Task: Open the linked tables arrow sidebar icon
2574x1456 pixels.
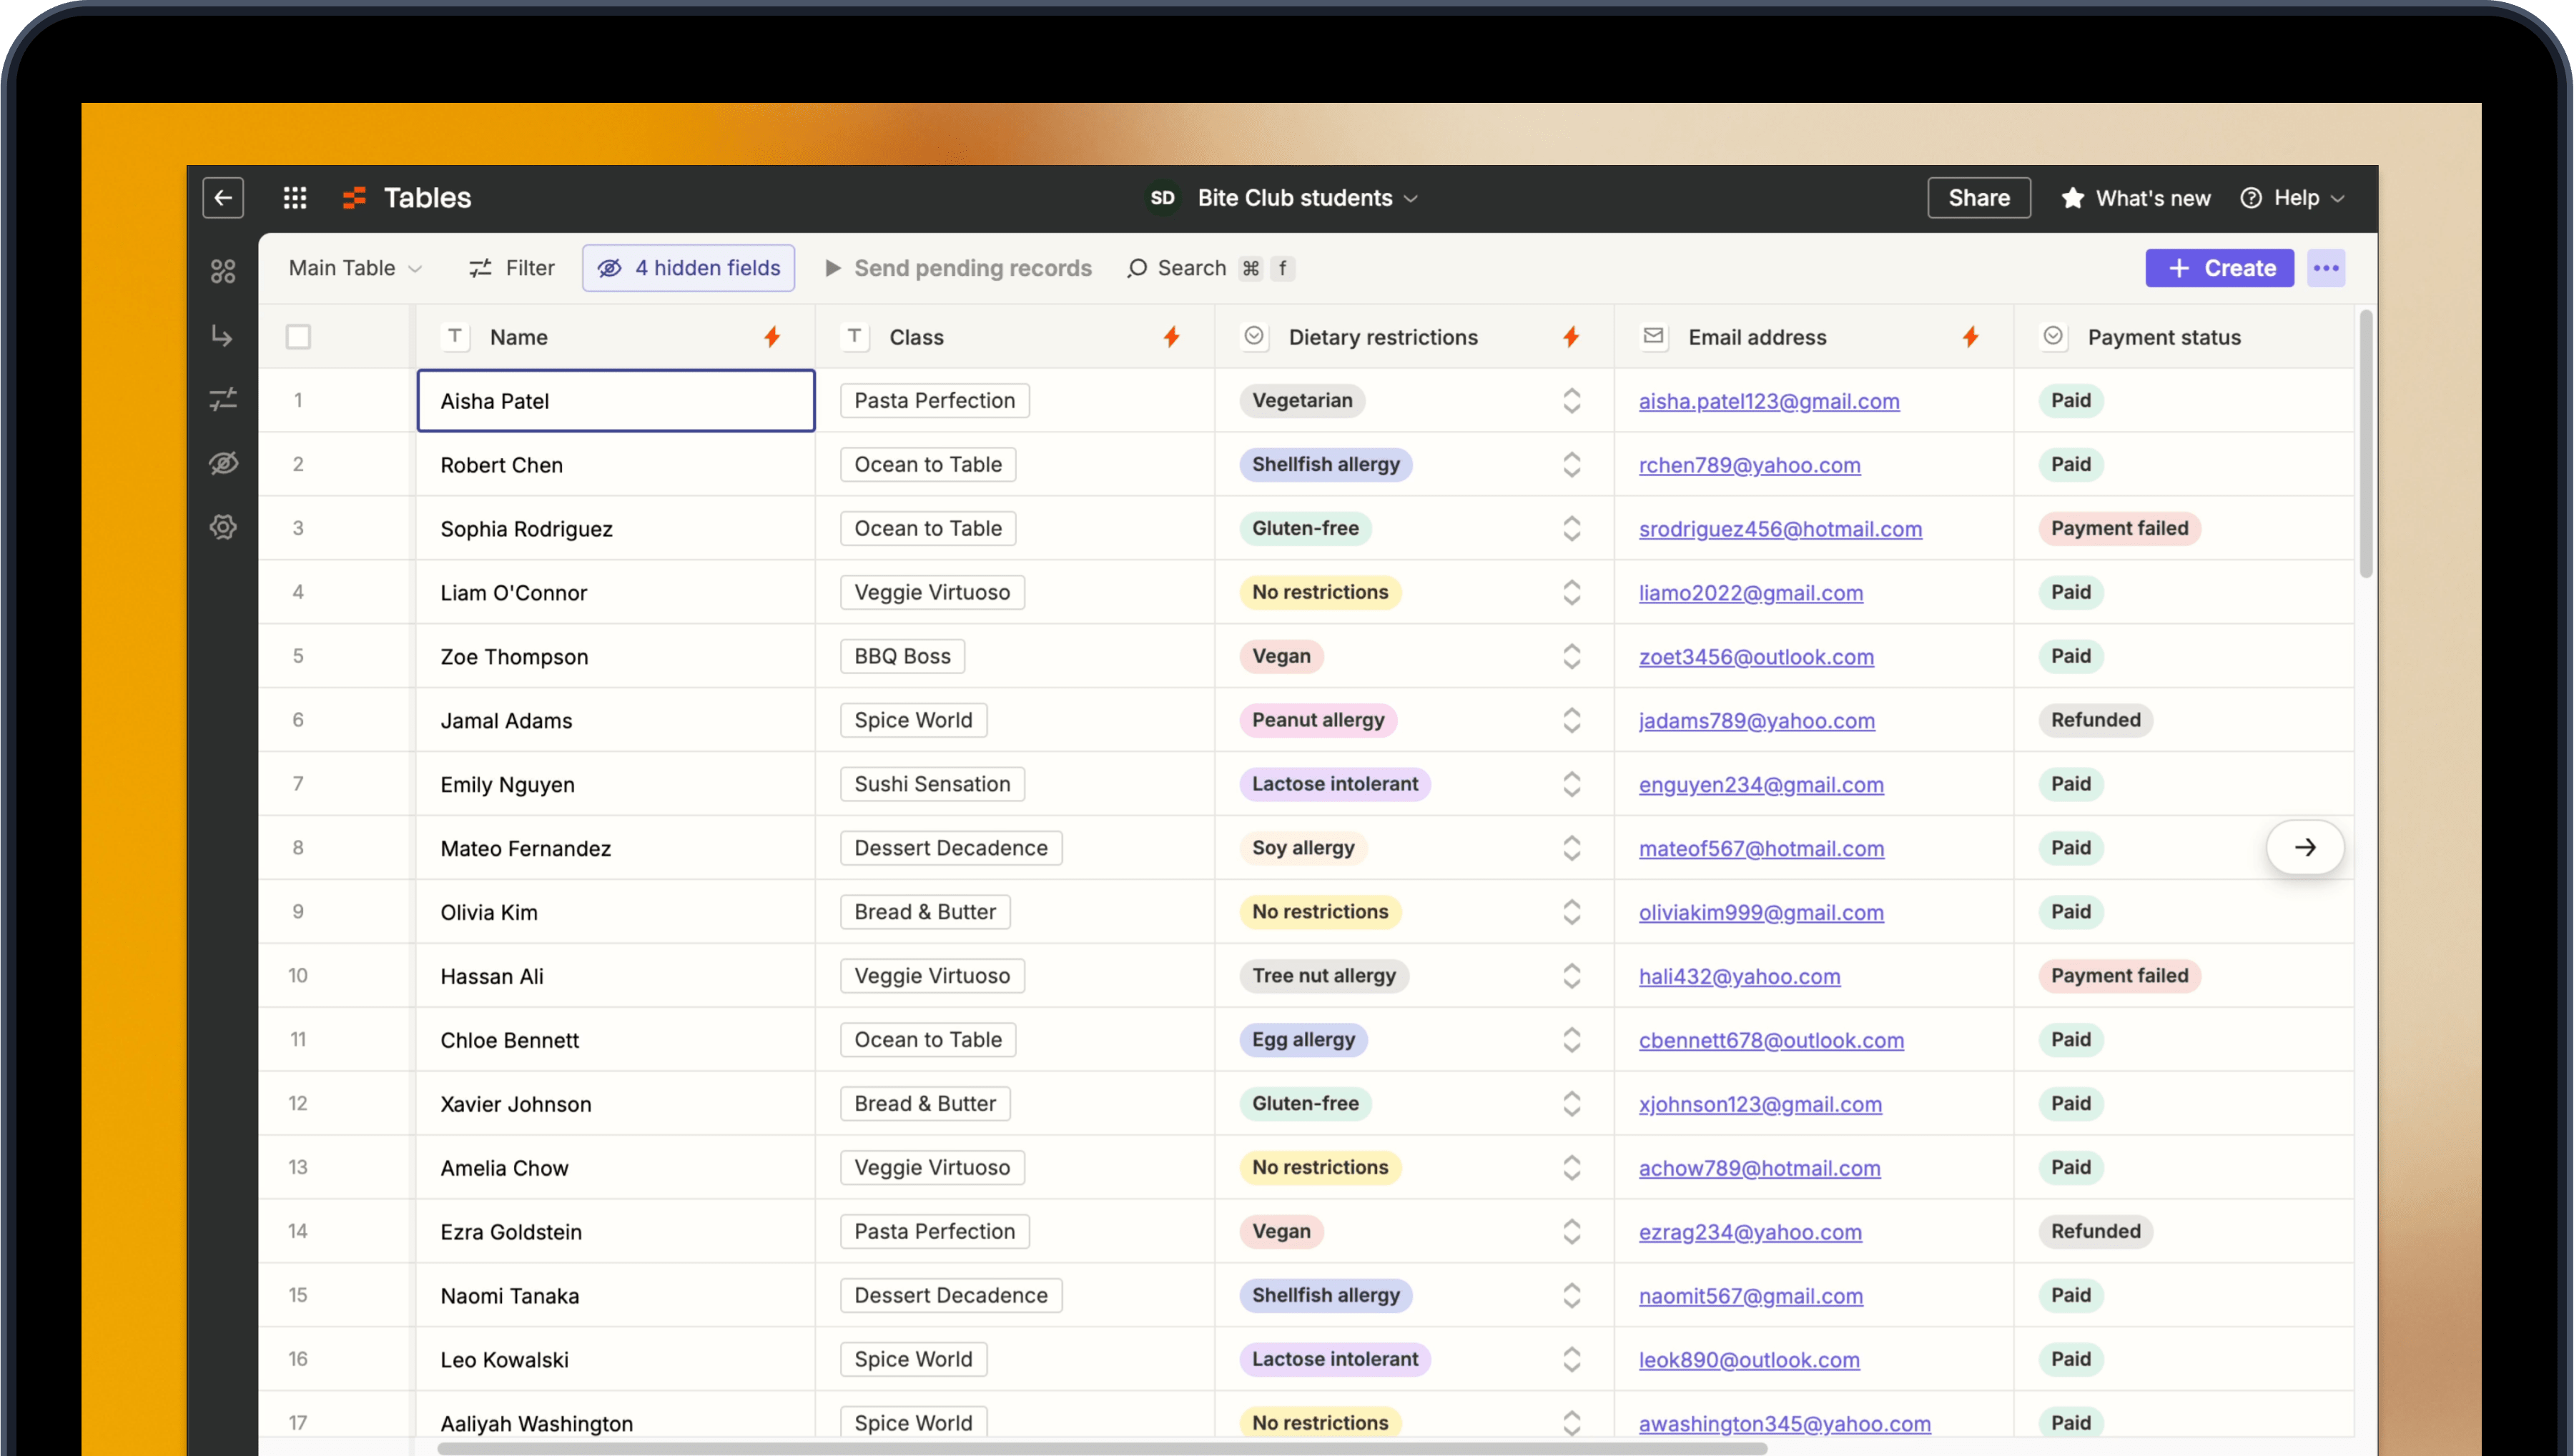Action: (x=222, y=336)
